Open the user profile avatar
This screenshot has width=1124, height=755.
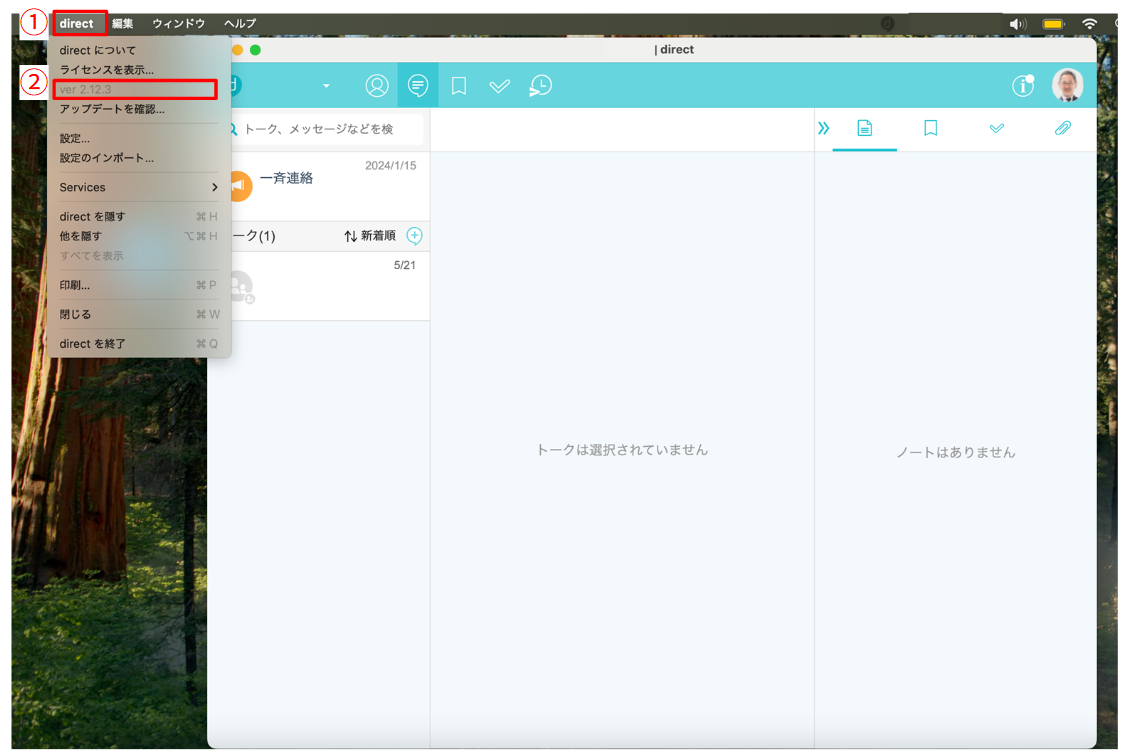pos(1067,86)
